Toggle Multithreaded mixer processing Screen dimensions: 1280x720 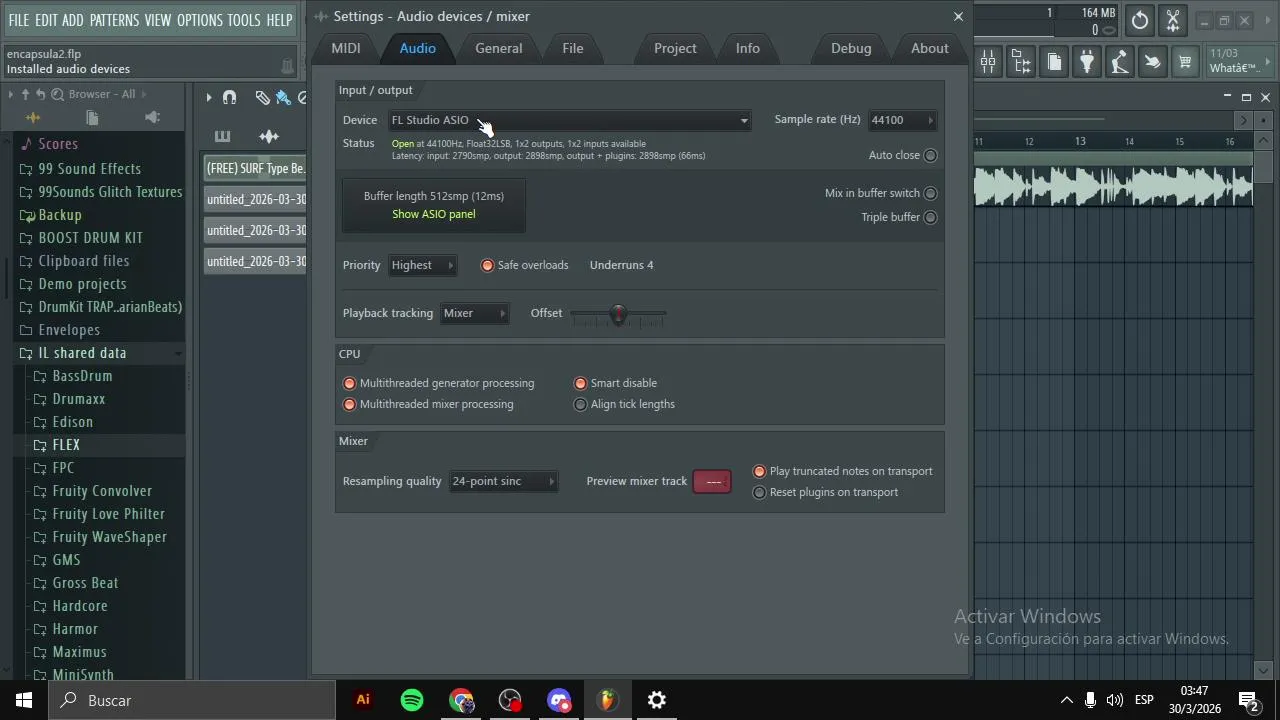349,404
